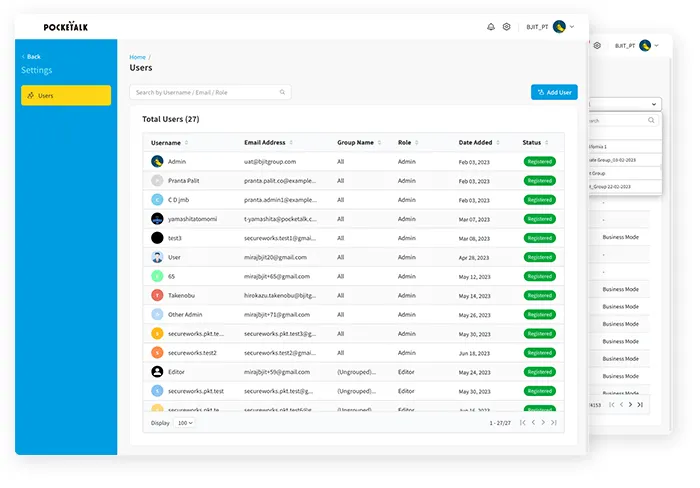Sort the table by Username
700x488 pixels.
tap(187, 143)
